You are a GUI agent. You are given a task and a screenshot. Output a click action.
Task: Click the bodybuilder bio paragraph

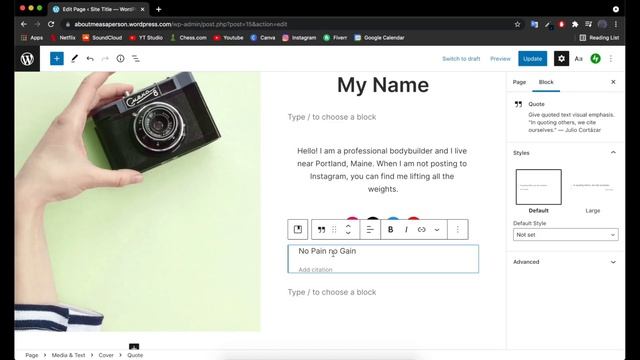[382, 170]
